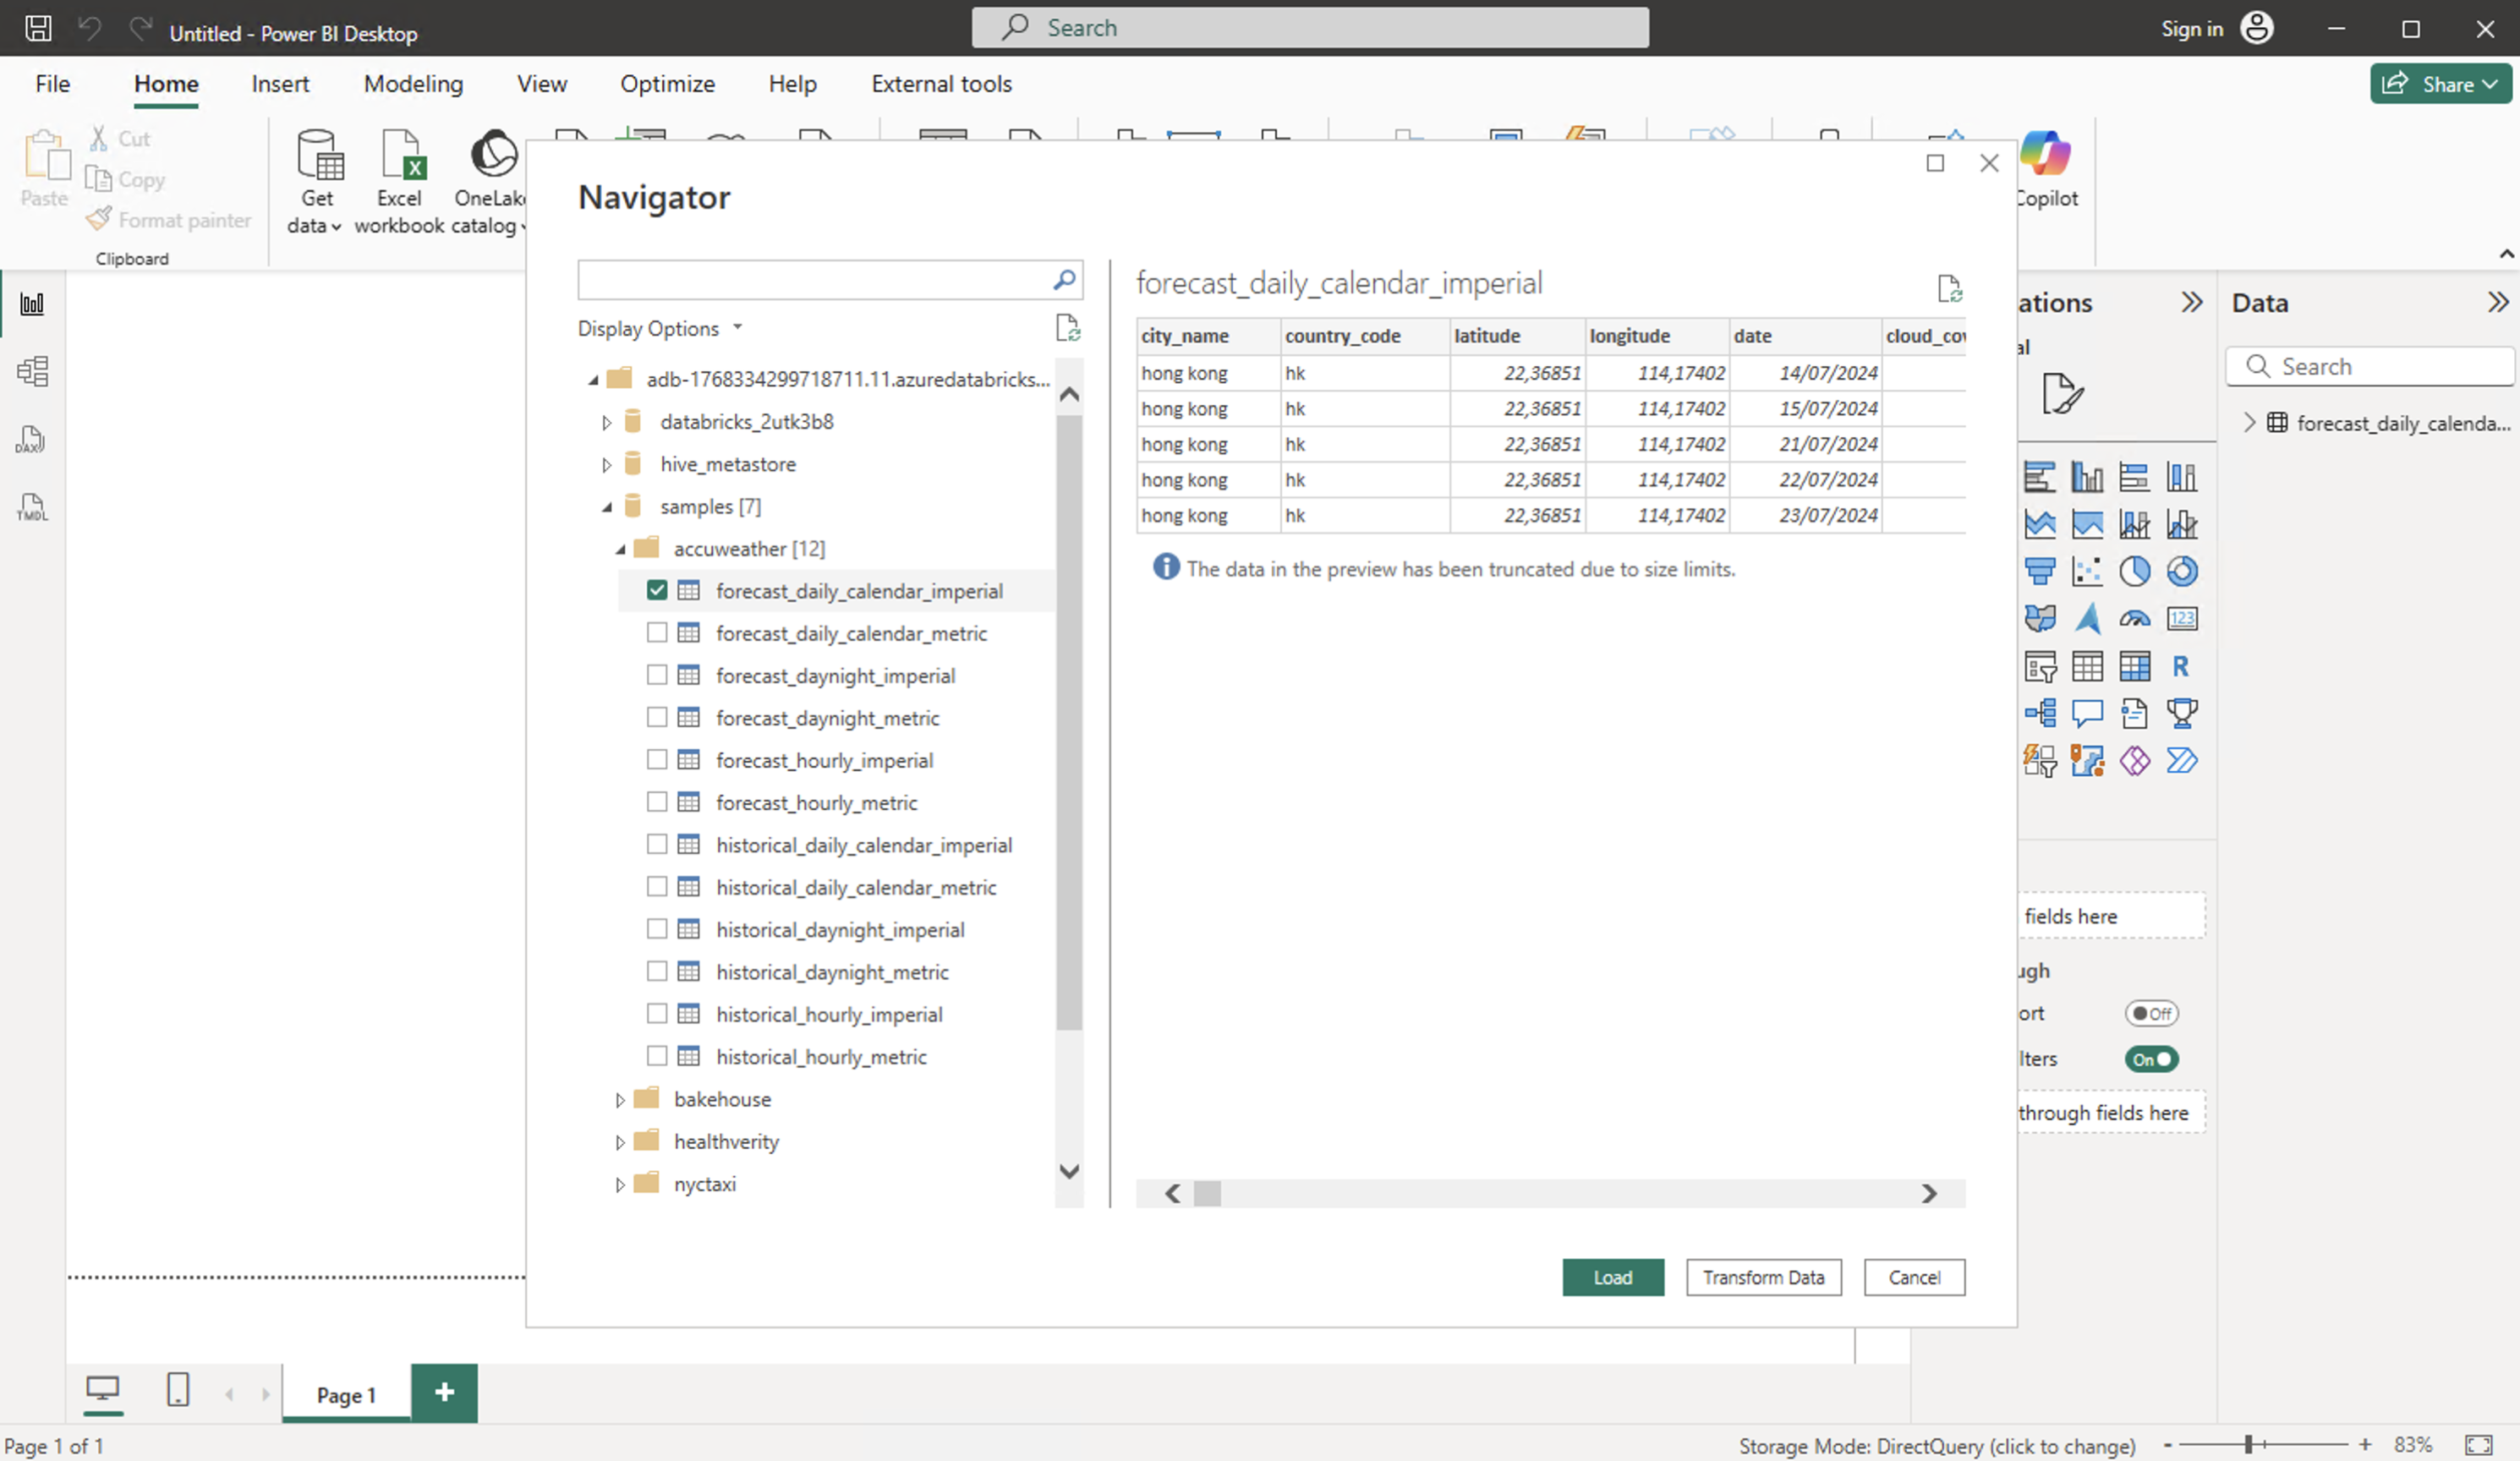Click the refresh preview icon above table
Viewport: 2520px width, 1461px height.
pyautogui.click(x=1949, y=289)
